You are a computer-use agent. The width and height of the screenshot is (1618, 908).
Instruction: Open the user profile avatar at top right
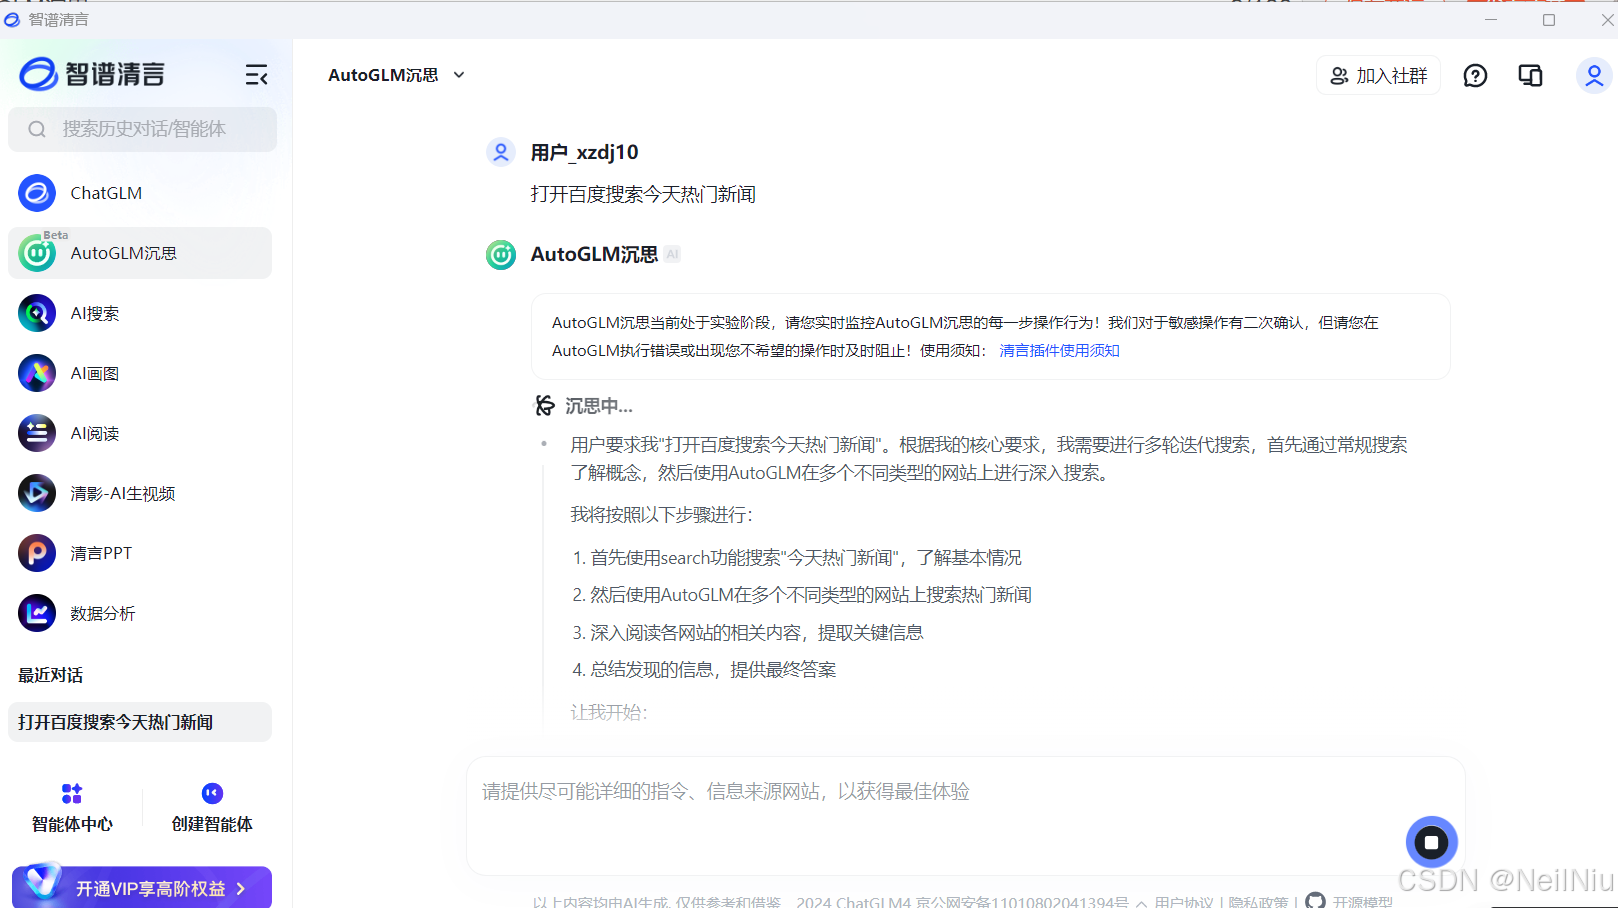tap(1594, 76)
